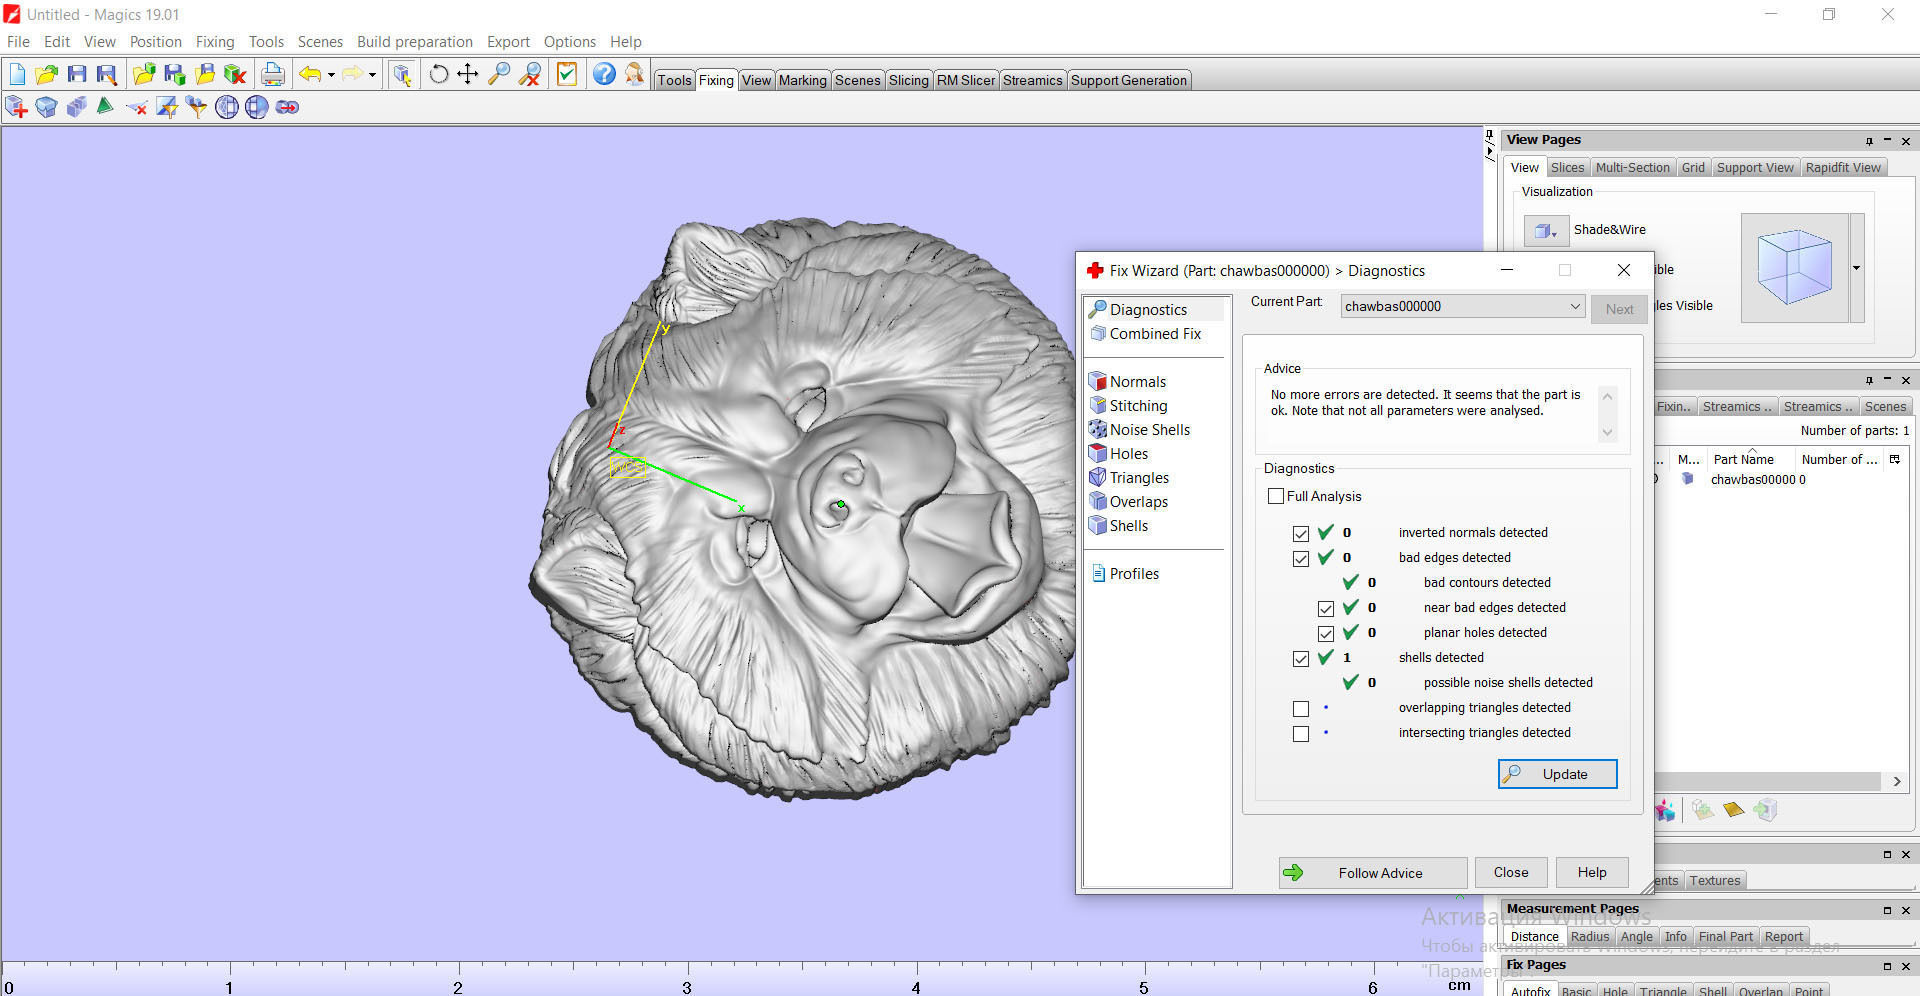
Task: Click the Close button in Fix Wizard
Action: coord(1511,873)
